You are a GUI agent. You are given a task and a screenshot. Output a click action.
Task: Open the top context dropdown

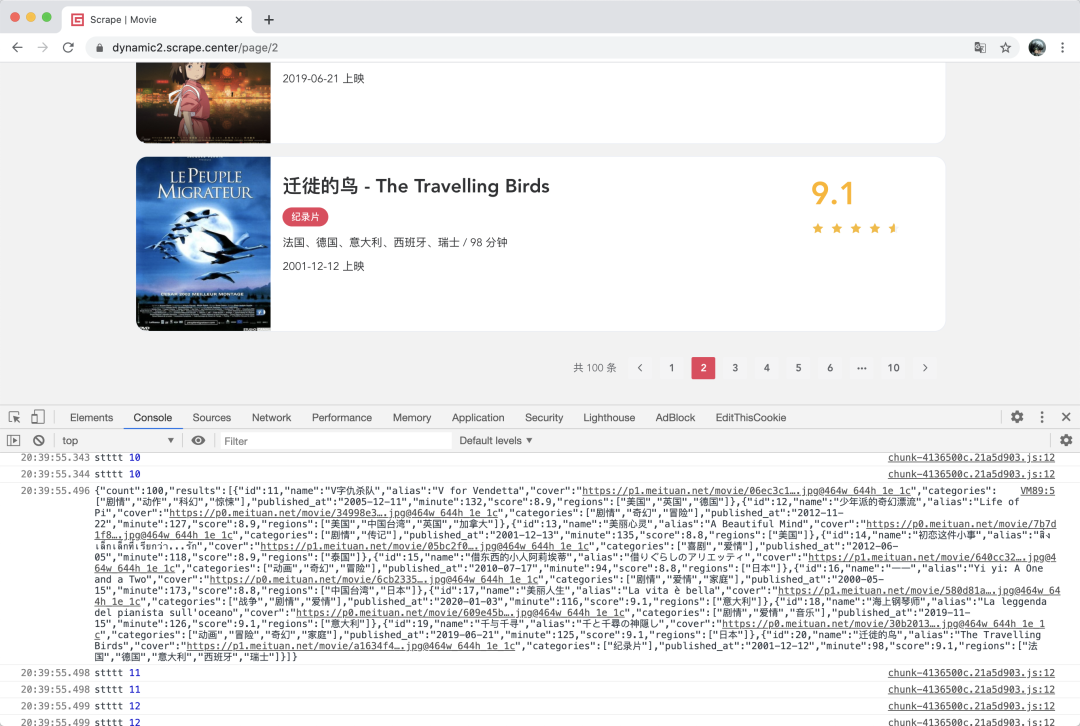point(117,440)
